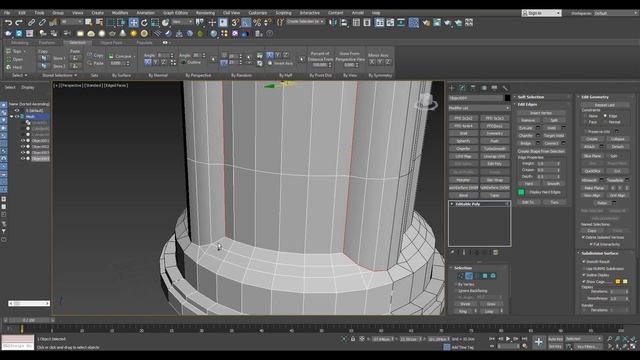640x360 pixels.
Task: Select Edge sub-object level icon
Action: [469, 276]
